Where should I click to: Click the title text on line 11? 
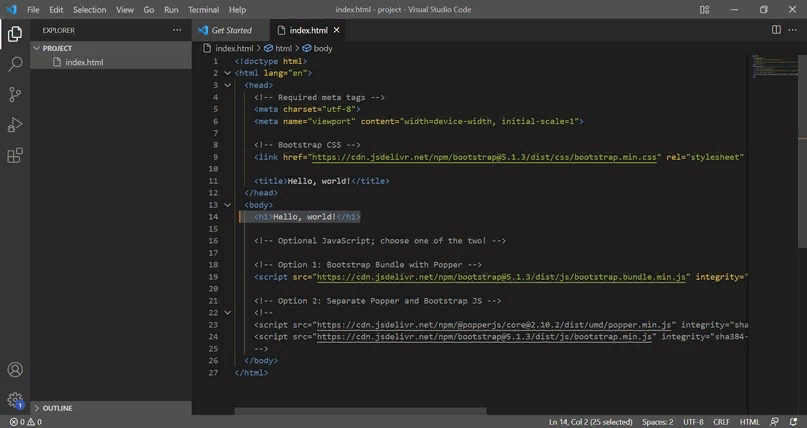tap(319, 181)
